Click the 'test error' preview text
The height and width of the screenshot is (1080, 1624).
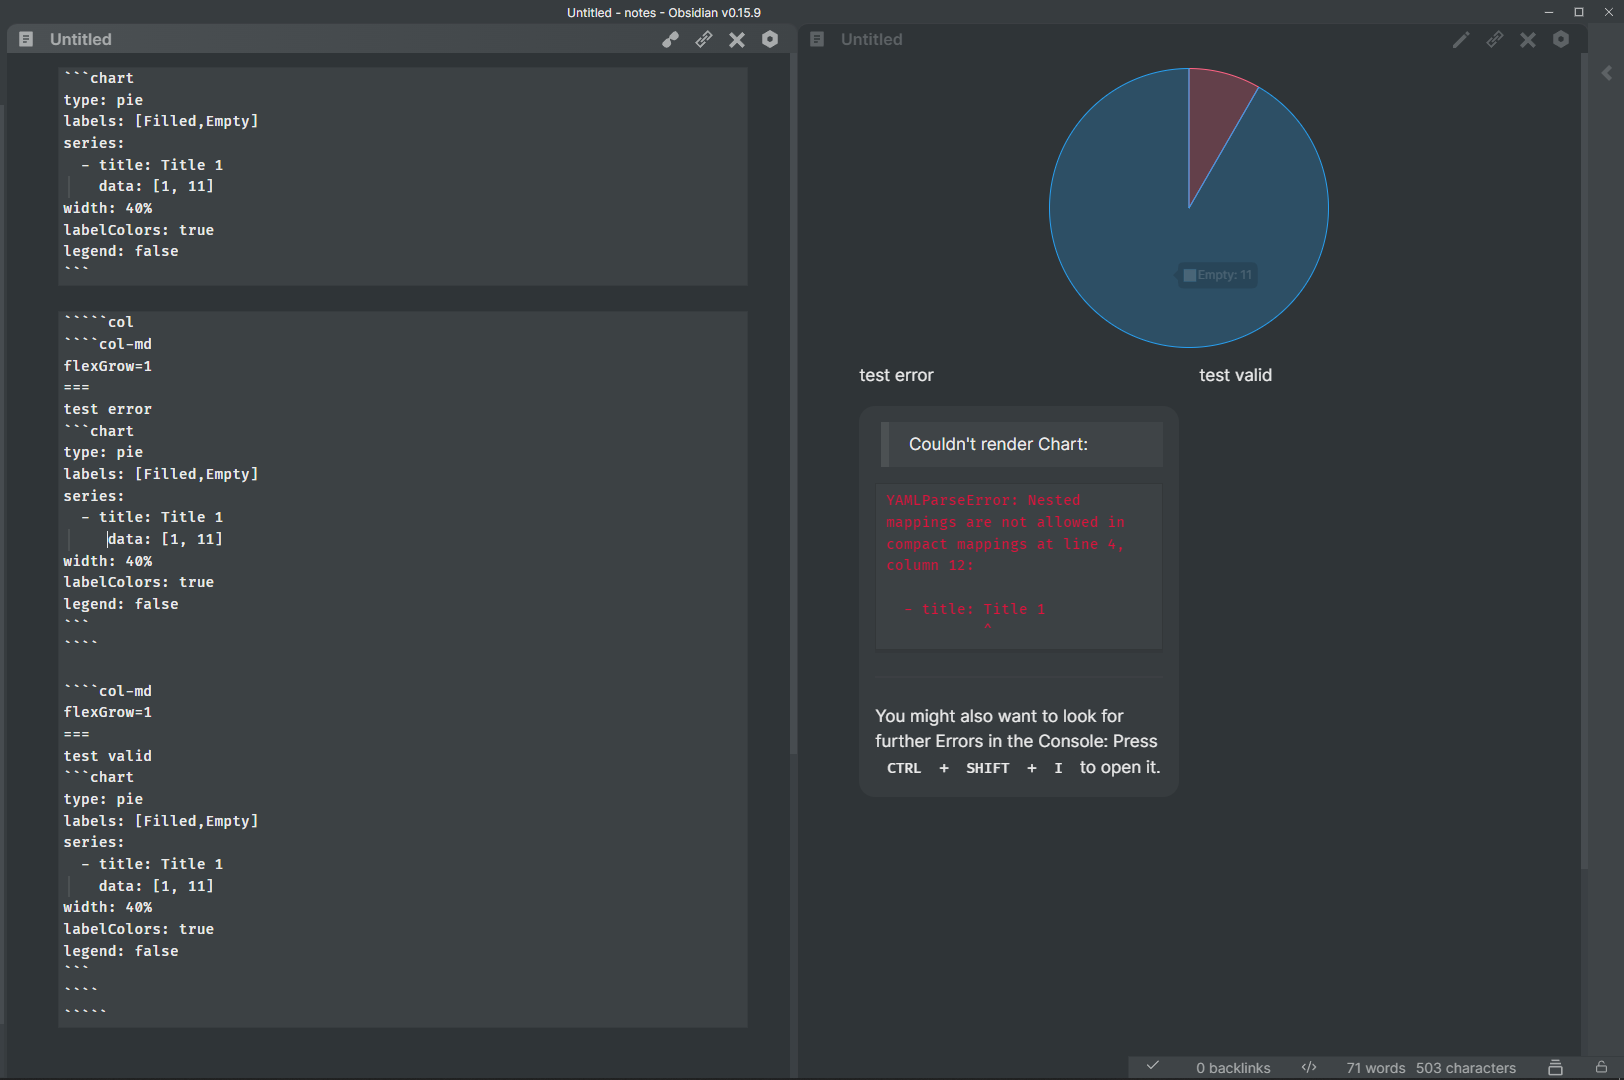[x=896, y=375]
